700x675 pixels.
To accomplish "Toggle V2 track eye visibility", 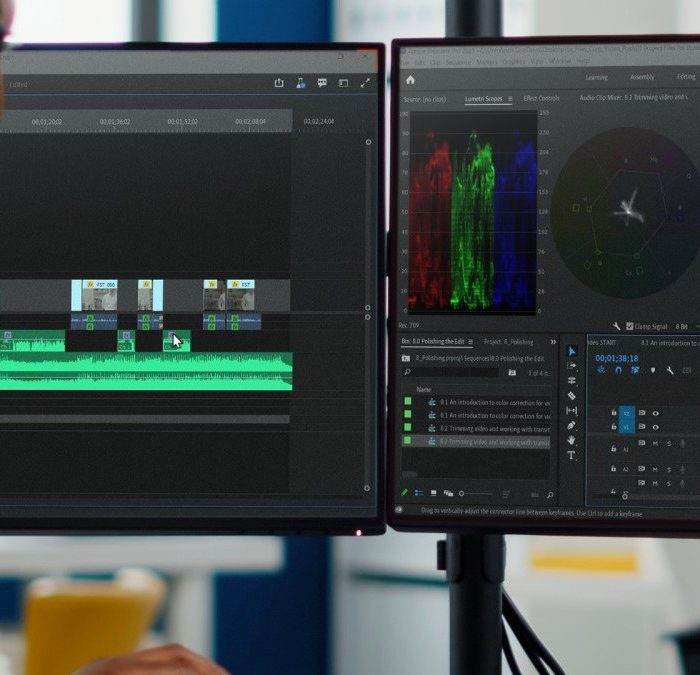I will [656, 413].
